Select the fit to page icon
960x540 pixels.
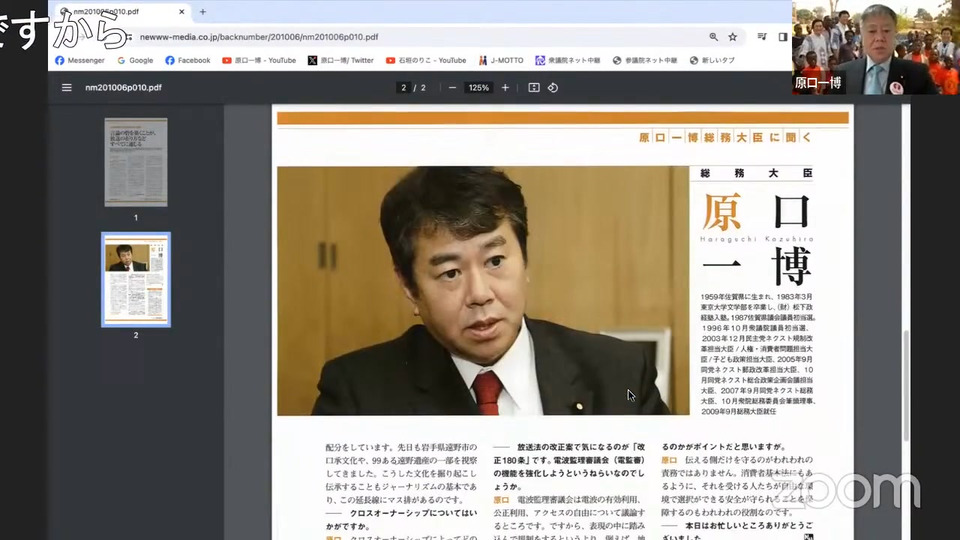[534, 88]
